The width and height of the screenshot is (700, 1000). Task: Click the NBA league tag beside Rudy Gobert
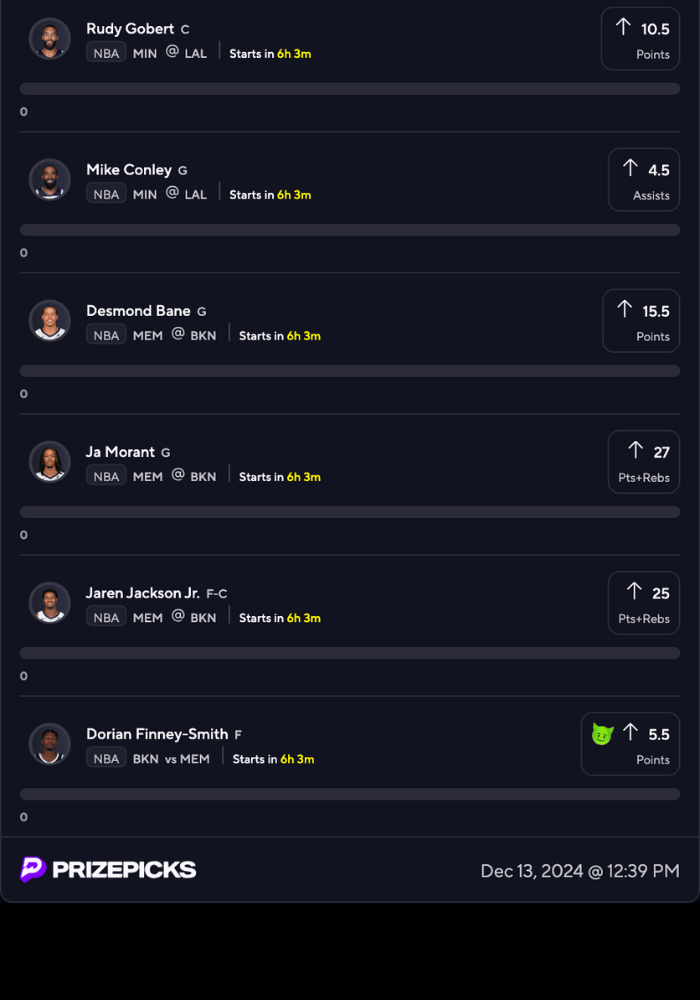(106, 53)
